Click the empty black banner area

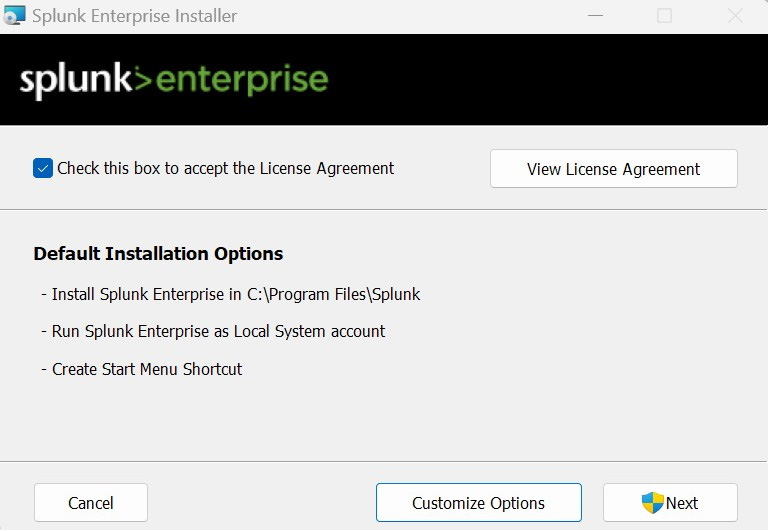click(544, 79)
